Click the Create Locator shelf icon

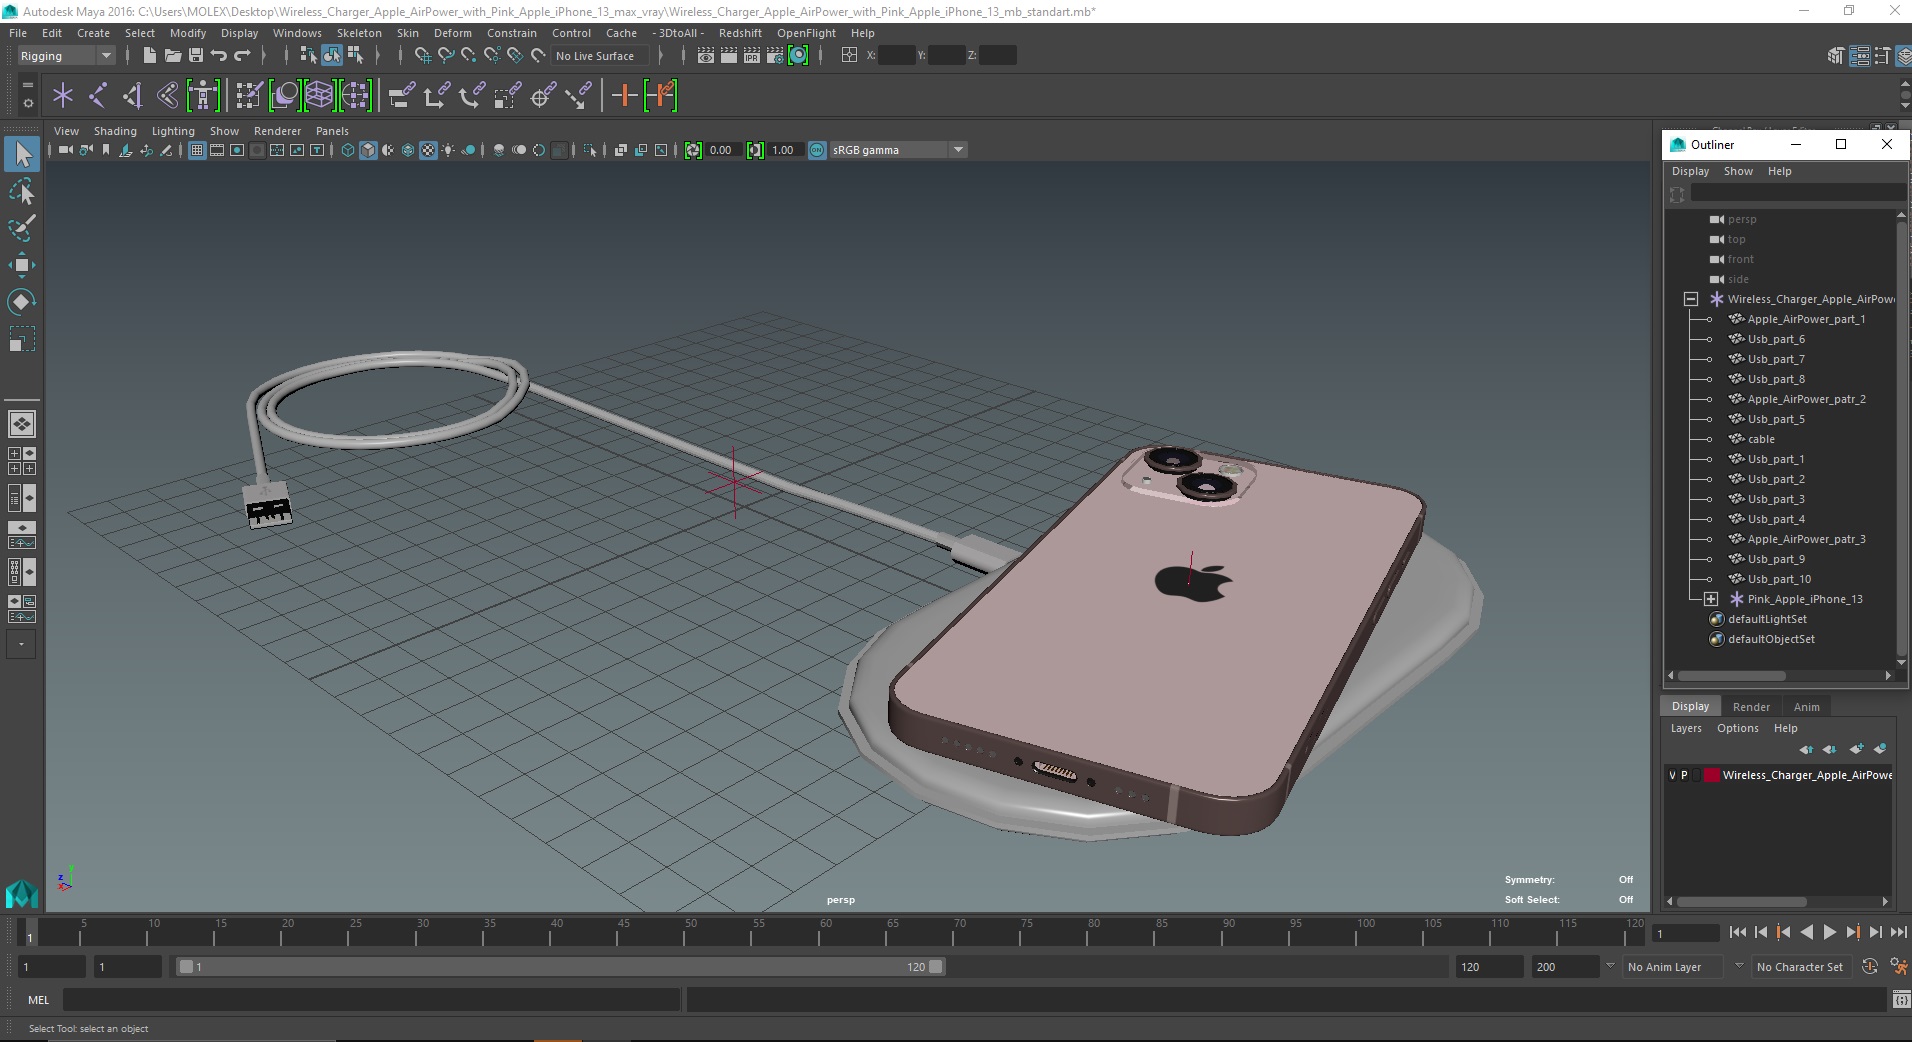63,96
